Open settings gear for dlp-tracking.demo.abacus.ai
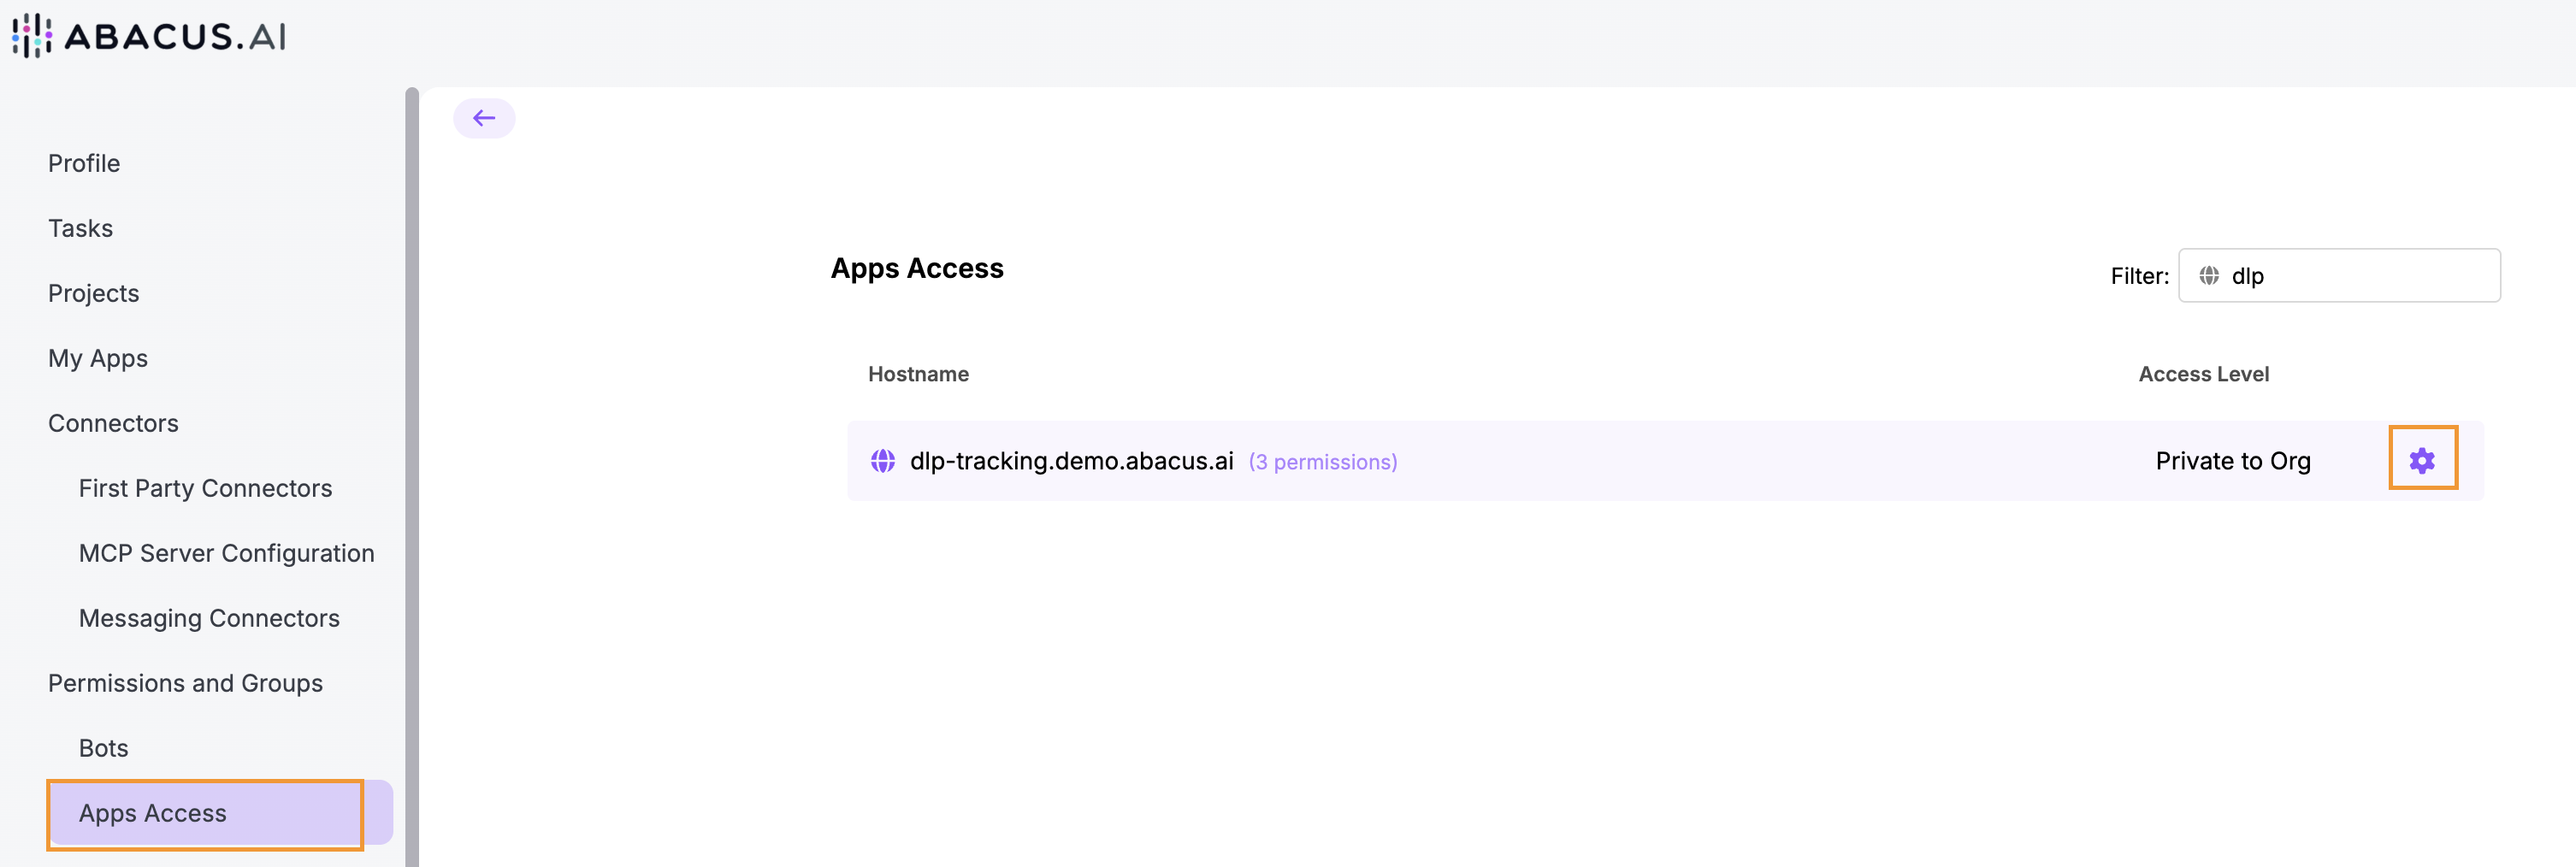The width and height of the screenshot is (2576, 867). [2422, 460]
